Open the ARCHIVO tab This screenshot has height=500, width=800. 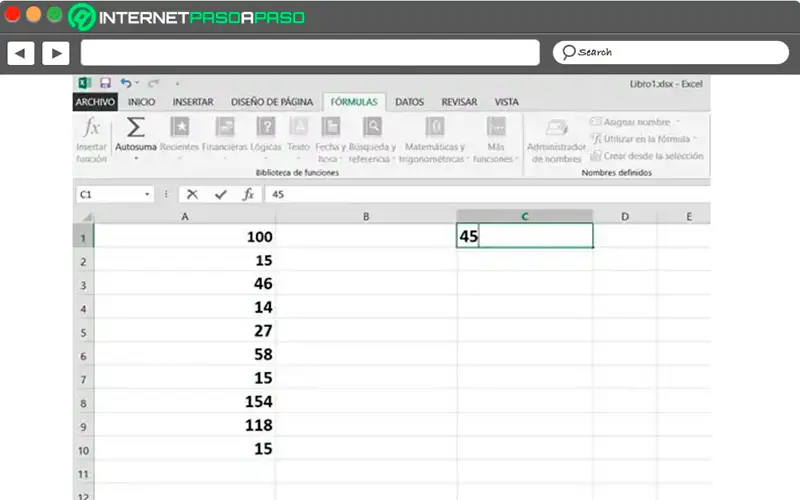click(95, 102)
